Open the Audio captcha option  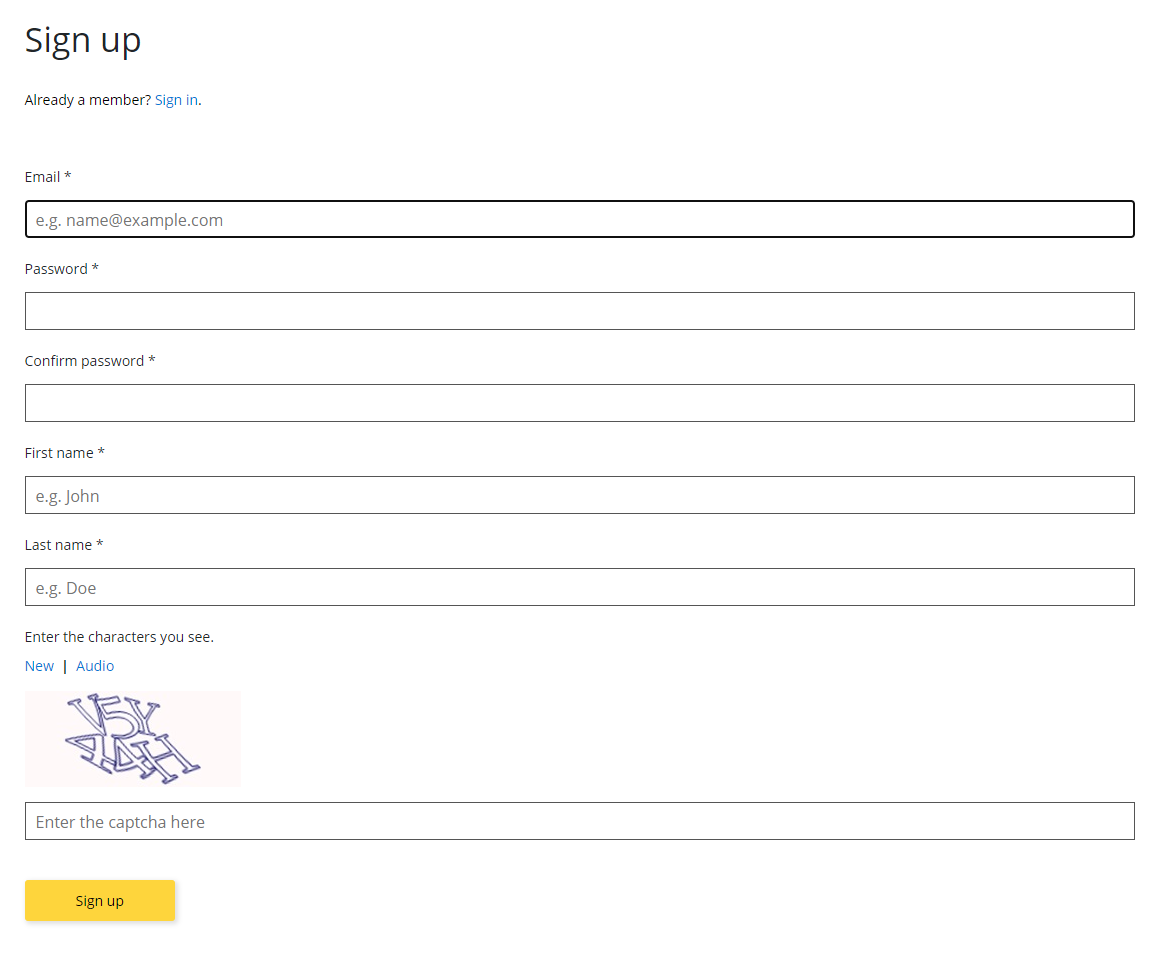[x=95, y=666]
